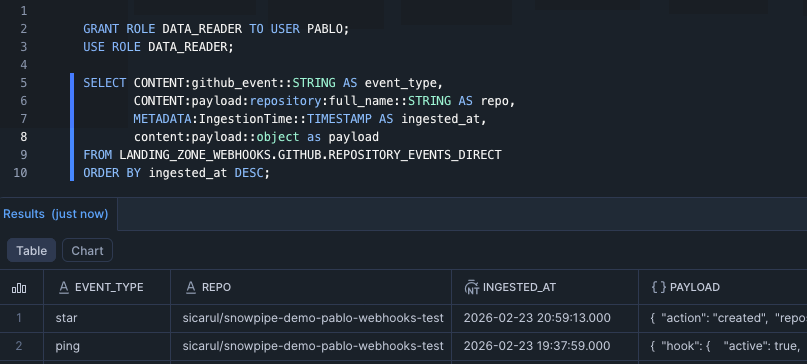The width and height of the screenshot is (807, 364).
Task: Click line number 5 in the gutter
Action: 24,83
